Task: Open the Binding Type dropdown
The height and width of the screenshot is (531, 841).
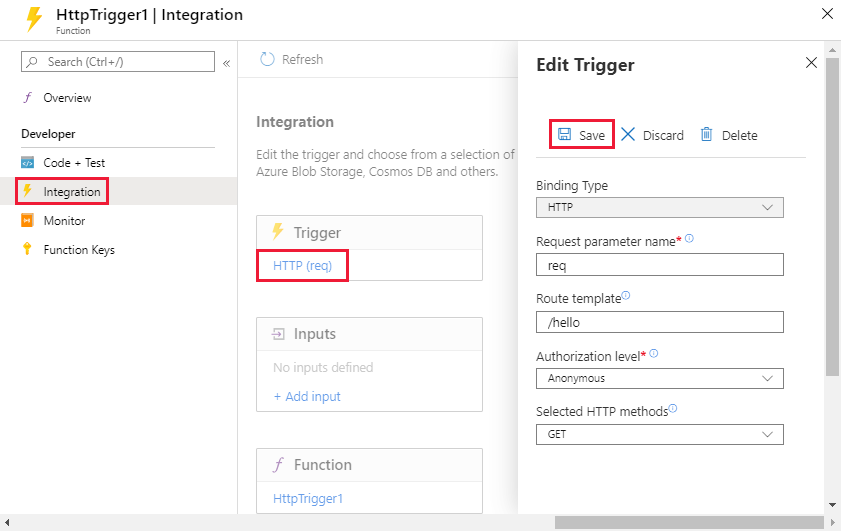Action: pos(660,208)
